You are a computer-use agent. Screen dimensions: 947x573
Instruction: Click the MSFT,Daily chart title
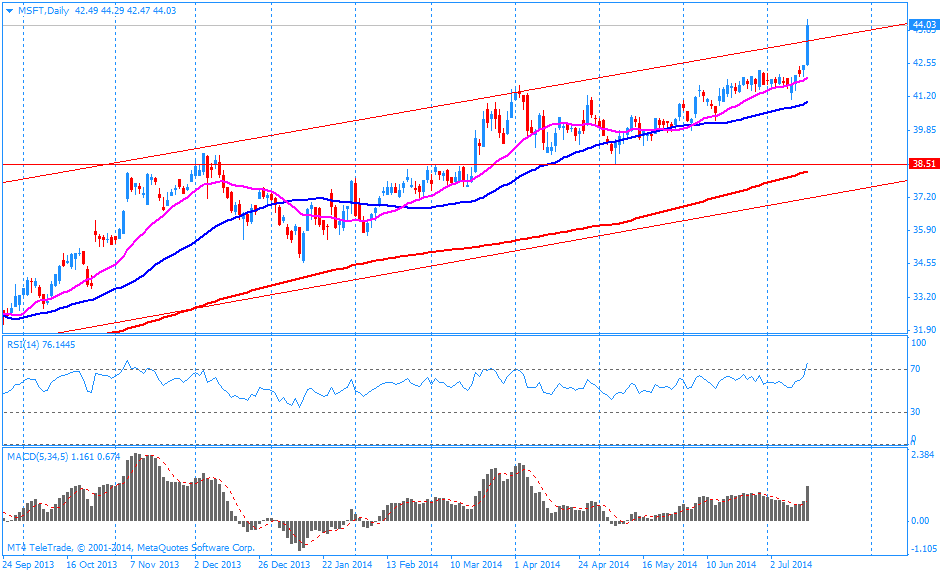[x=44, y=10]
